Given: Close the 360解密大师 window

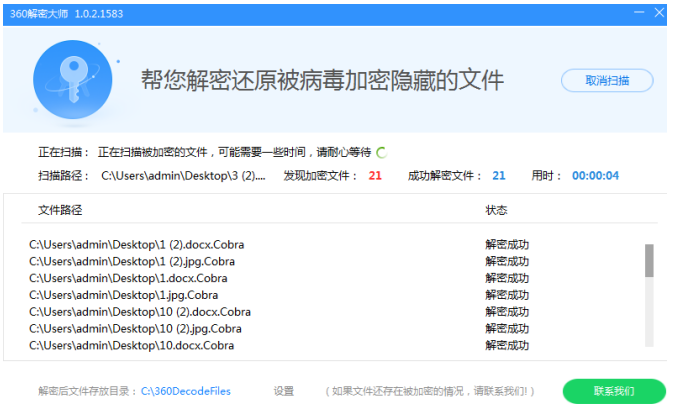Looking at the screenshot, I should click(659, 13).
